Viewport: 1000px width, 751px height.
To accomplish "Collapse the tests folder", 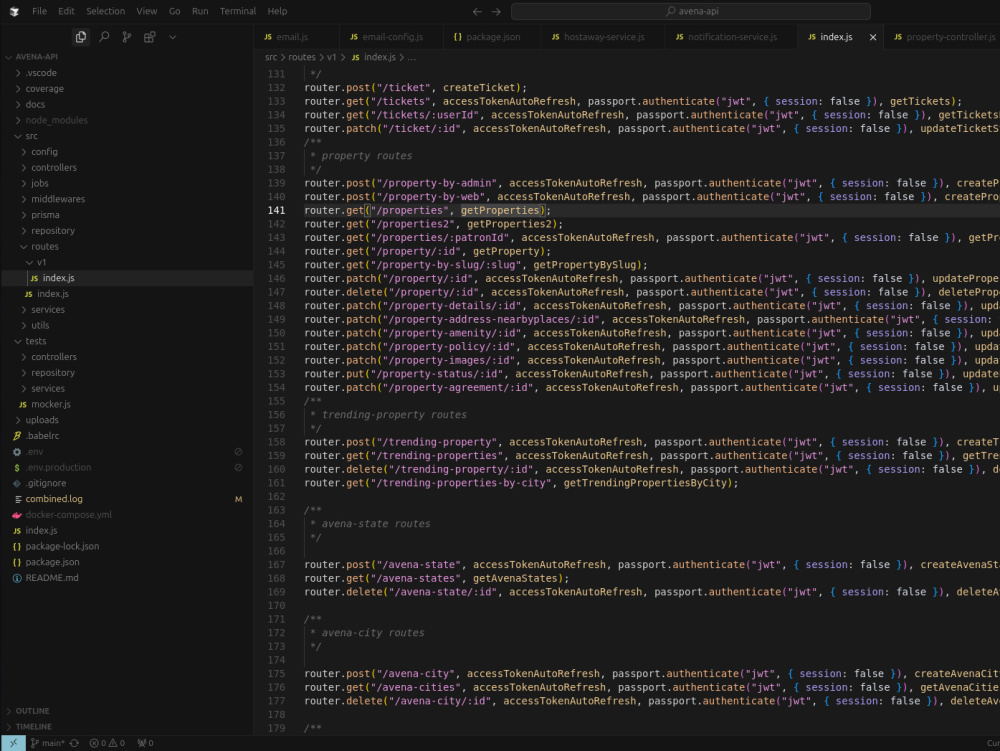I will [128, 341].
